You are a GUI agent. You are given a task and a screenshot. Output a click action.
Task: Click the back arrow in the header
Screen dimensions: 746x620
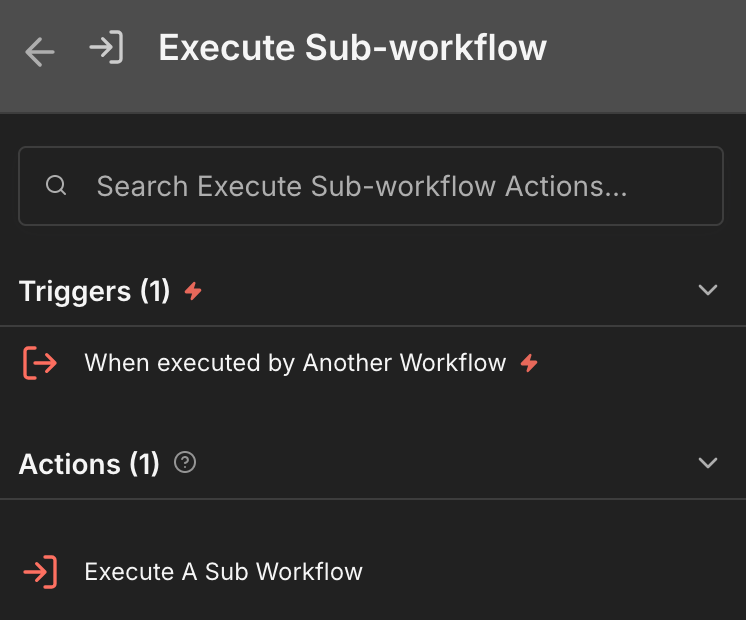pos(40,51)
